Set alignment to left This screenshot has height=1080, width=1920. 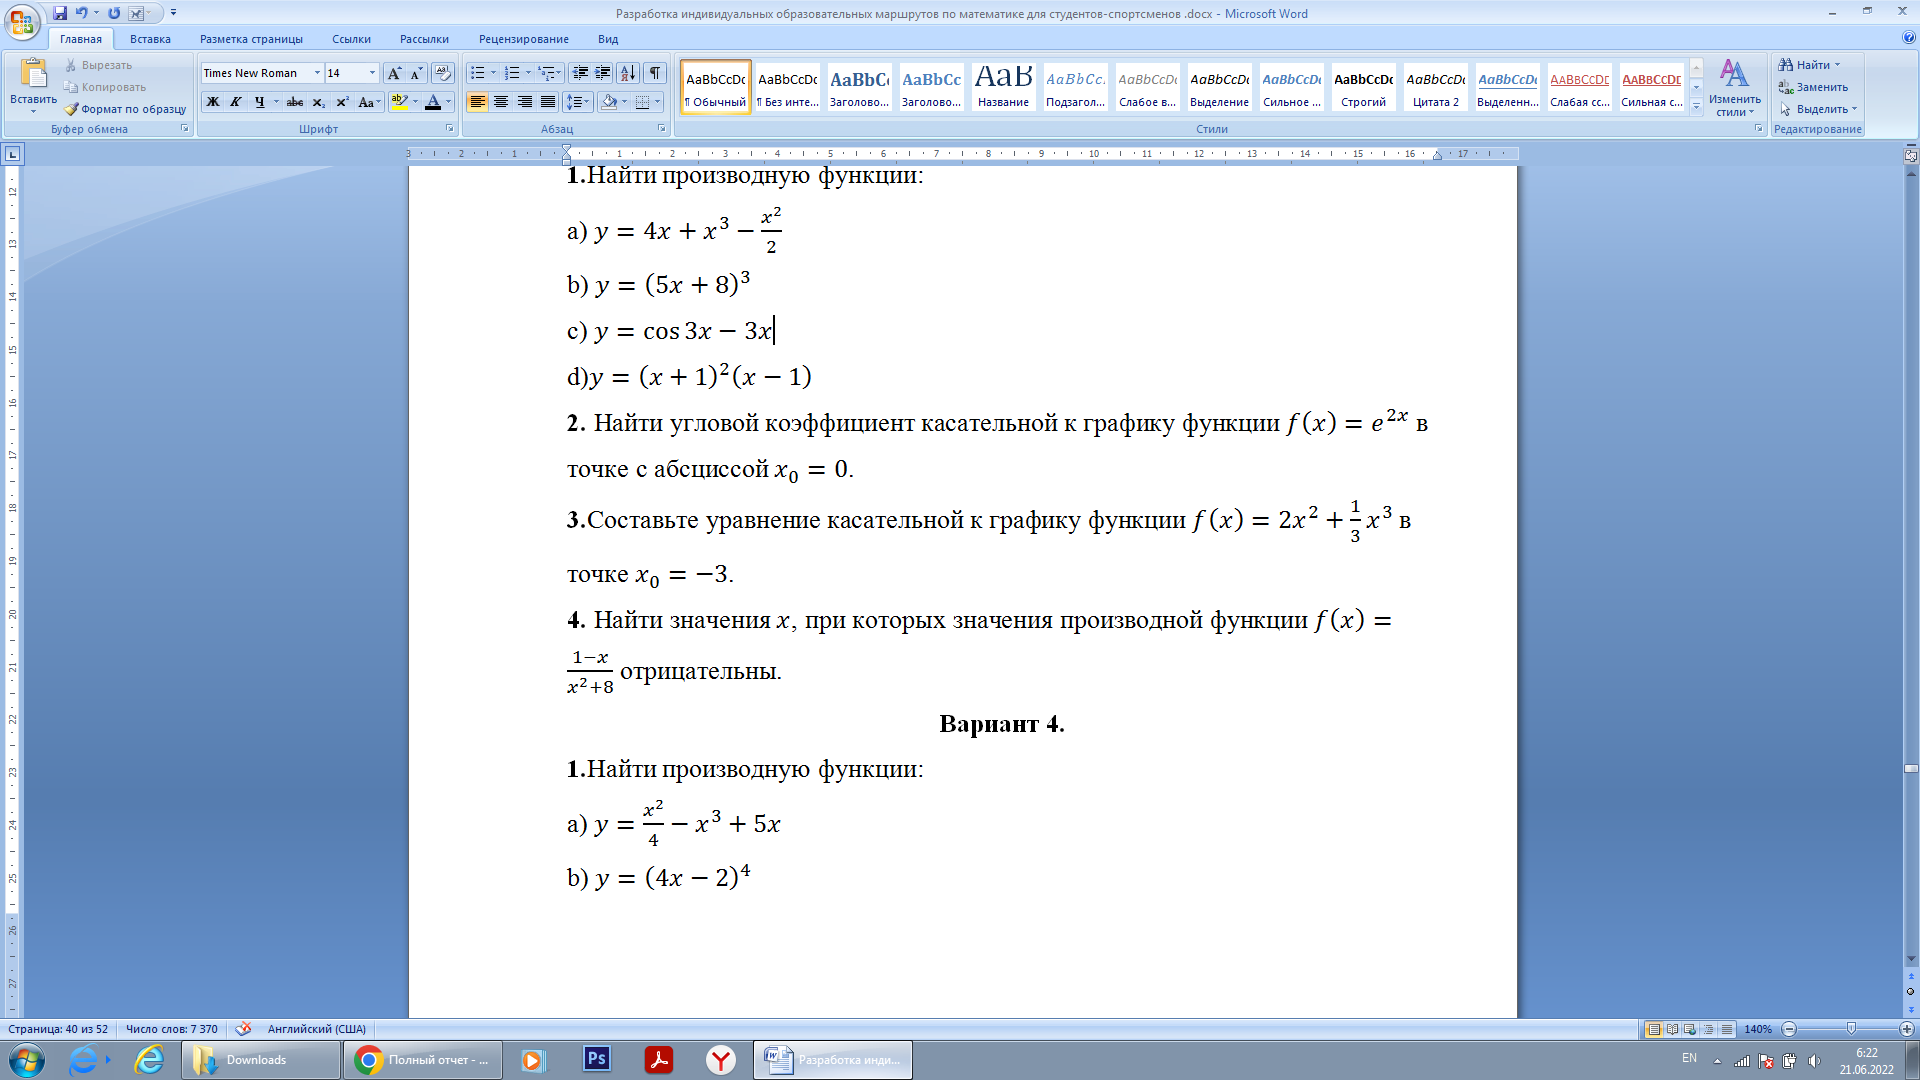478,102
